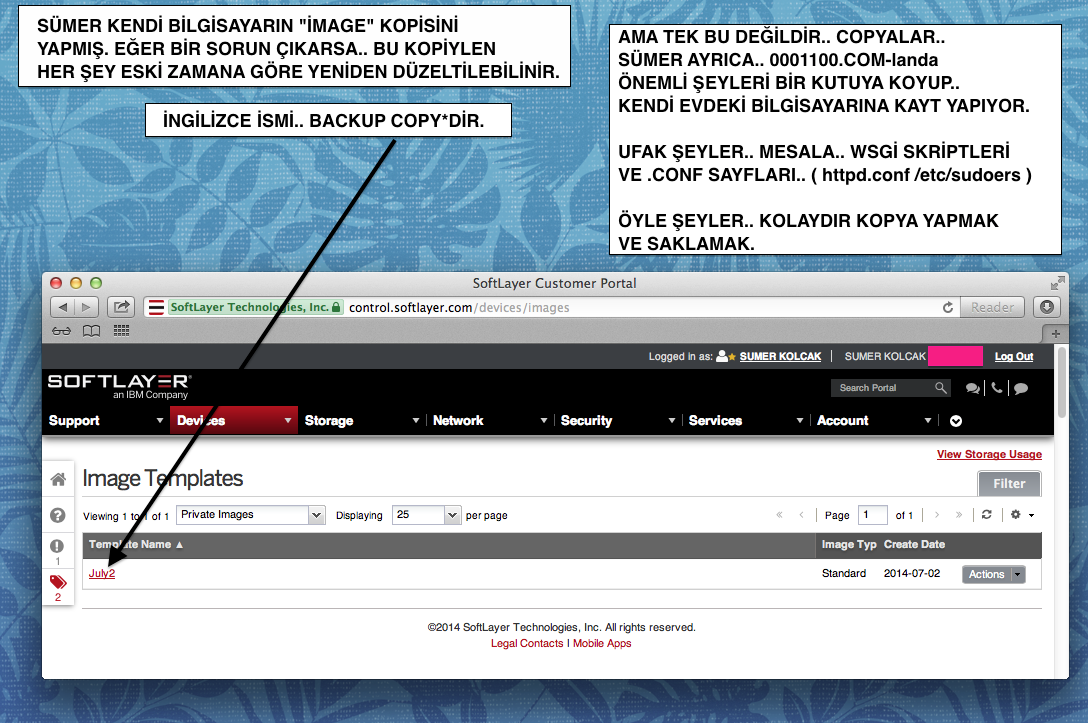This screenshot has width=1088, height=723.
Task: Click the Reader button in Safari
Action: 992,307
